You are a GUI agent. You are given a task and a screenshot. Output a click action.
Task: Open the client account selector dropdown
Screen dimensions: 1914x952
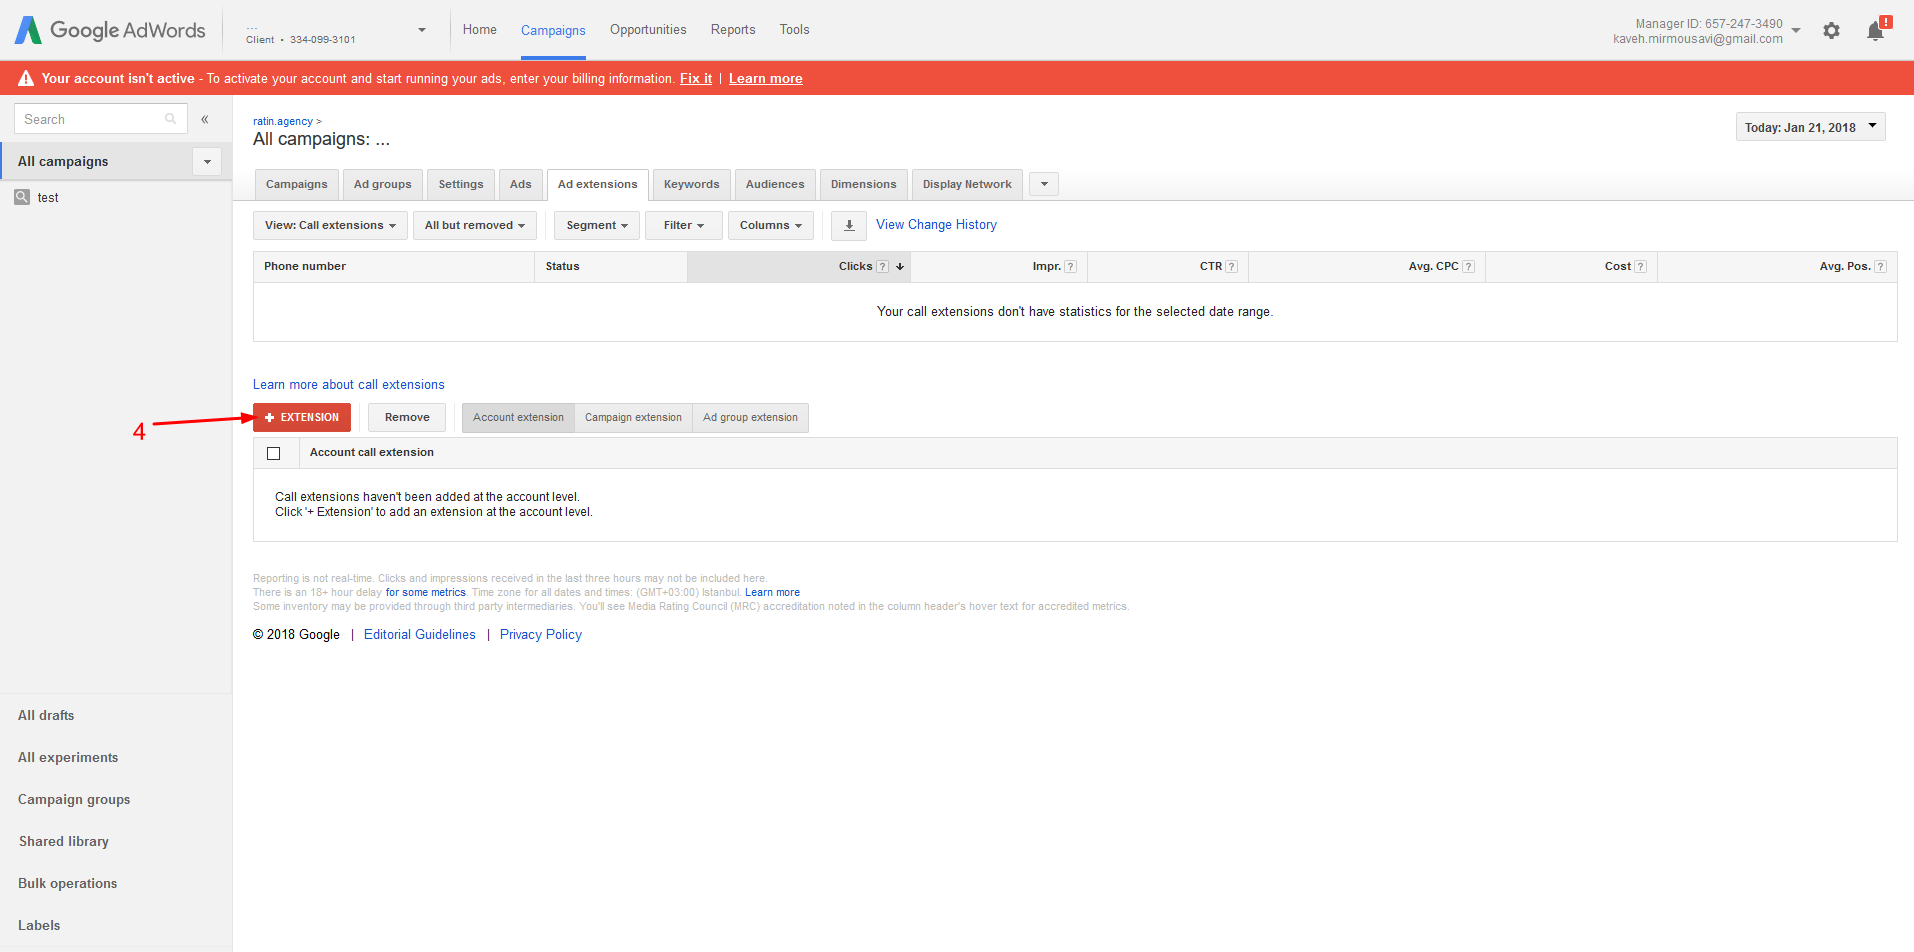422,30
